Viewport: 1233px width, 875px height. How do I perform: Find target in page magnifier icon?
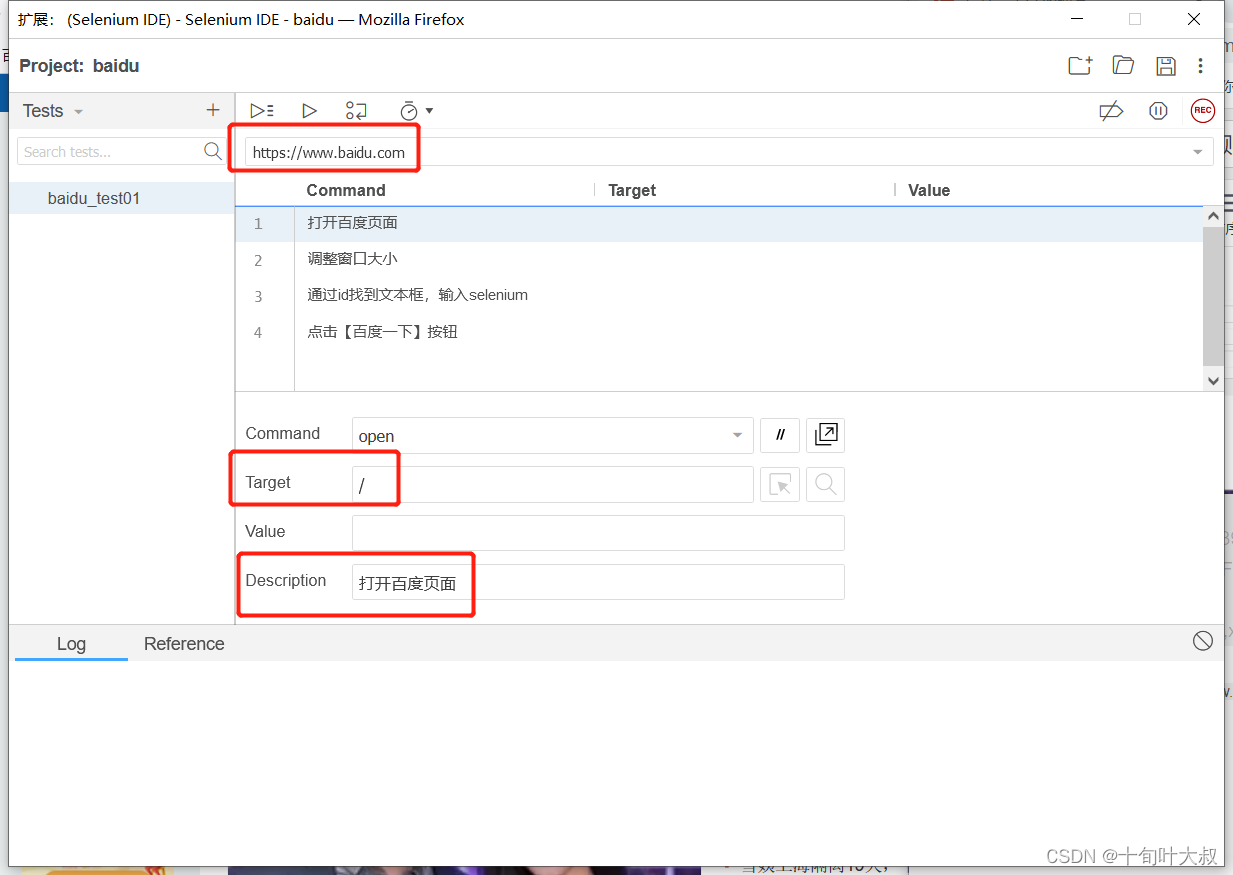pos(826,484)
